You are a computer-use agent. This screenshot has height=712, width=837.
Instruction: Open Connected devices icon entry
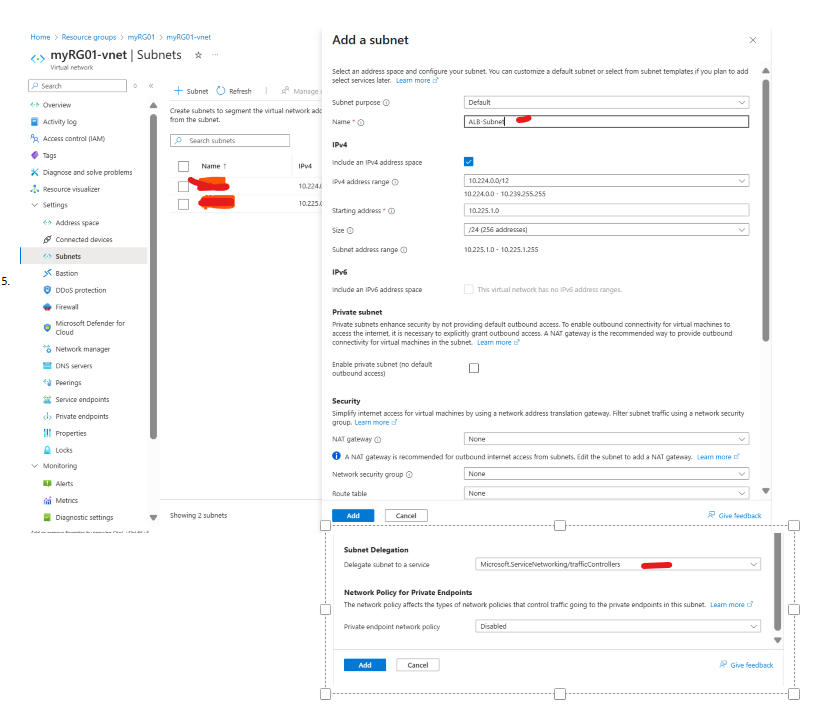coord(48,239)
